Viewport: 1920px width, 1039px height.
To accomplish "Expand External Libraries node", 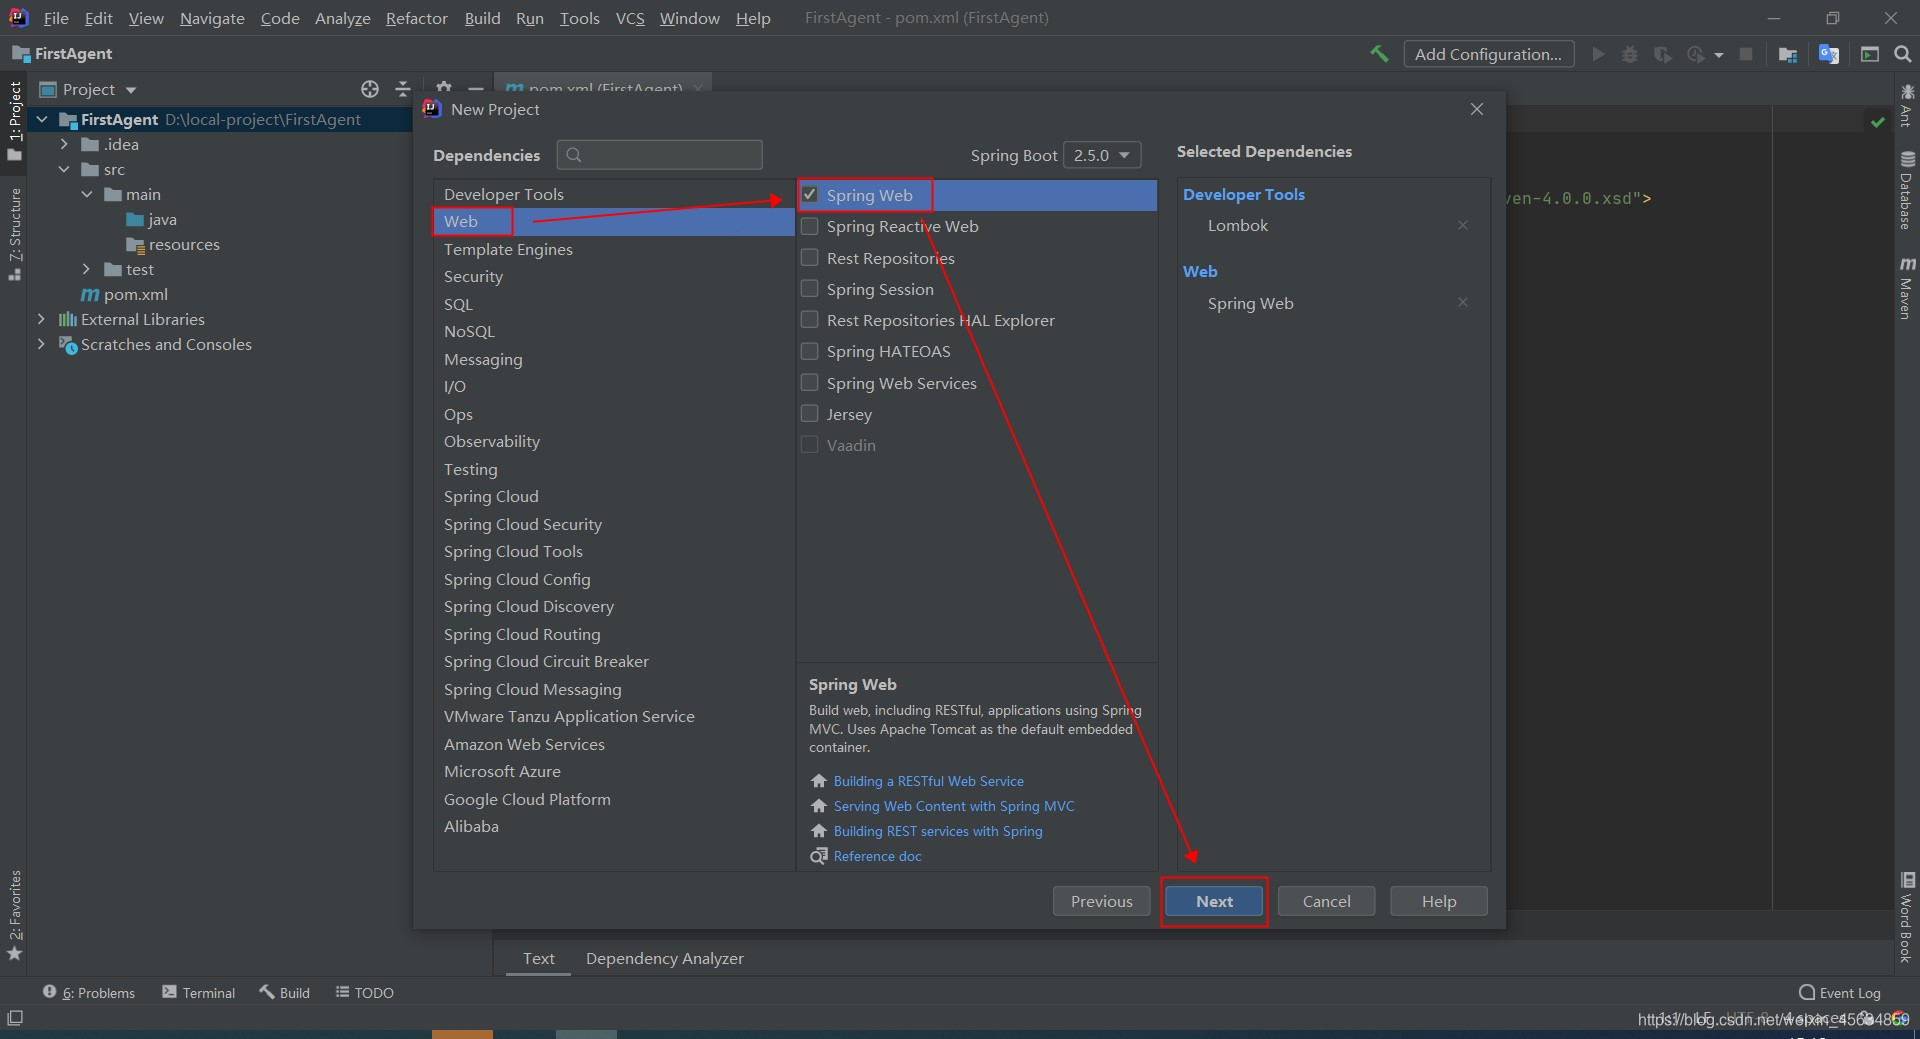I will [42, 319].
